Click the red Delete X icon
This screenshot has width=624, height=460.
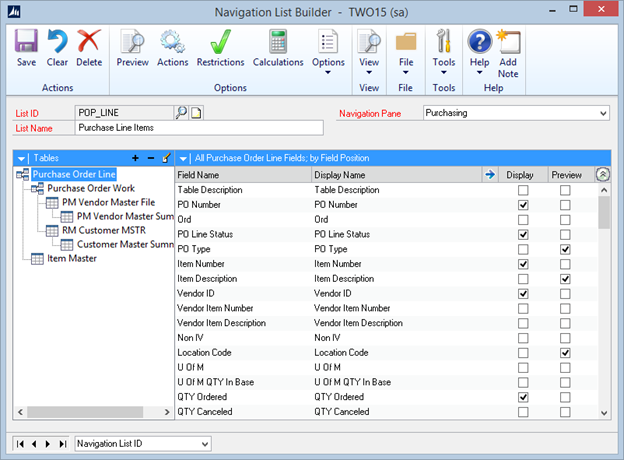89,41
